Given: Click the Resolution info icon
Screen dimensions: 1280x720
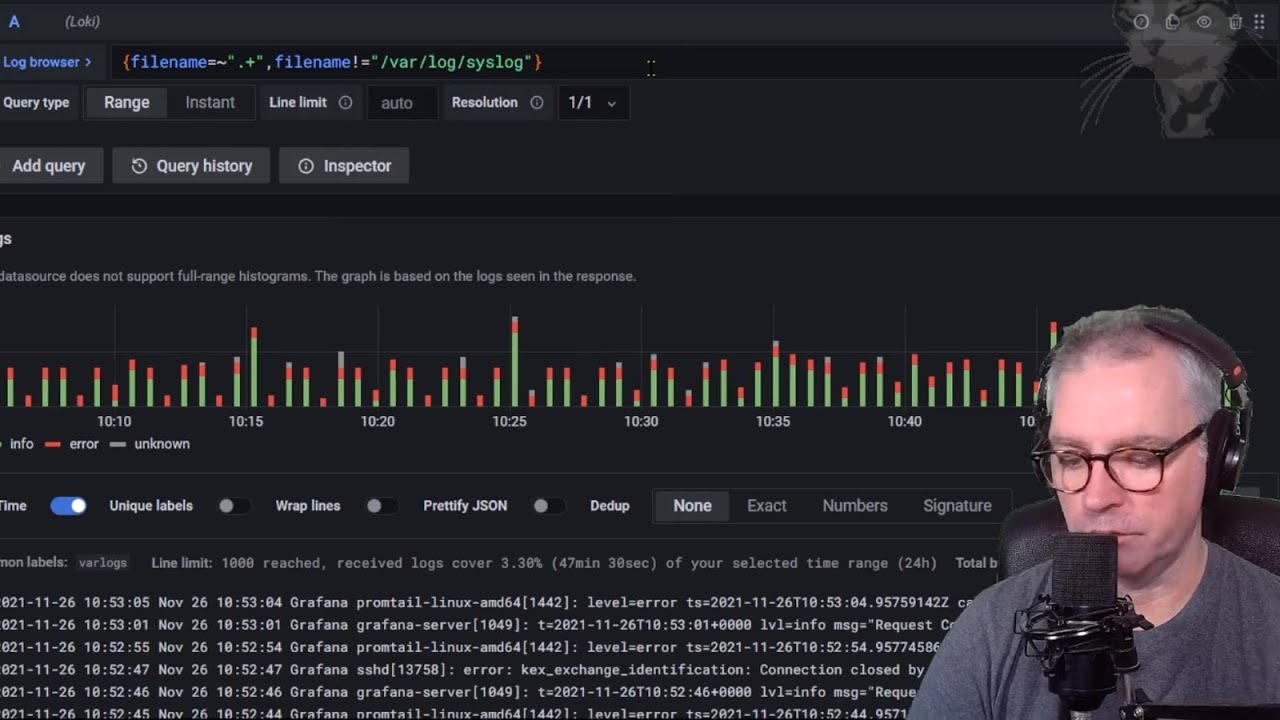Looking at the screenshot, I should pos(536,102).
